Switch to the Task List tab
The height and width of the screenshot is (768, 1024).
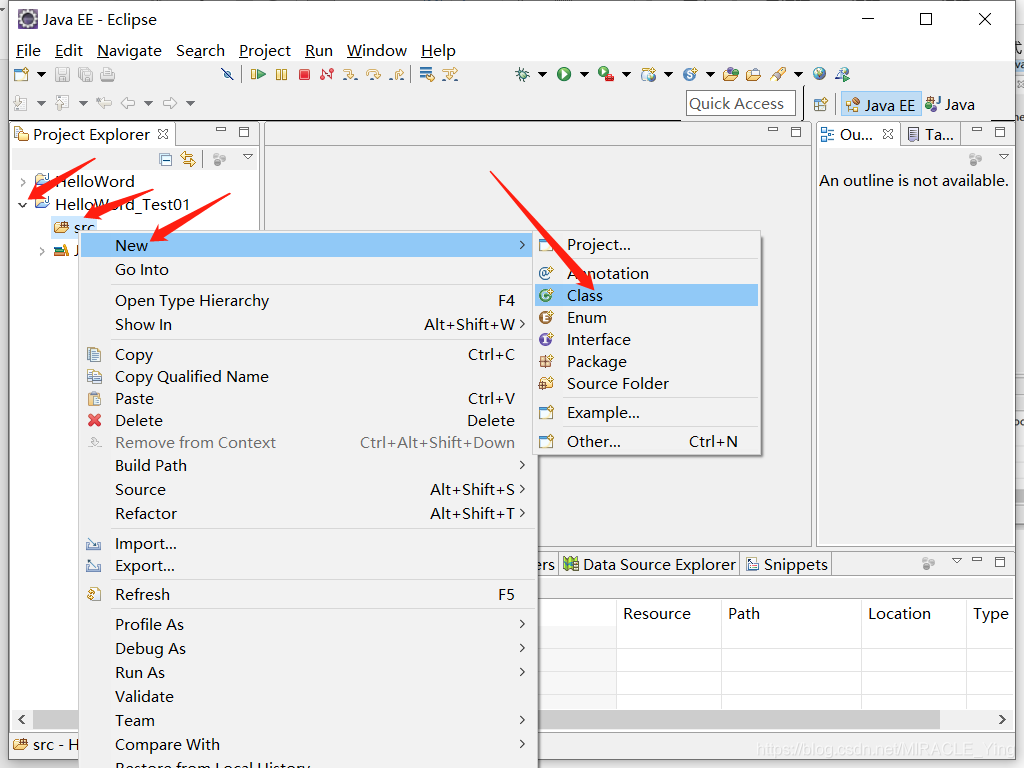[931, 135]
